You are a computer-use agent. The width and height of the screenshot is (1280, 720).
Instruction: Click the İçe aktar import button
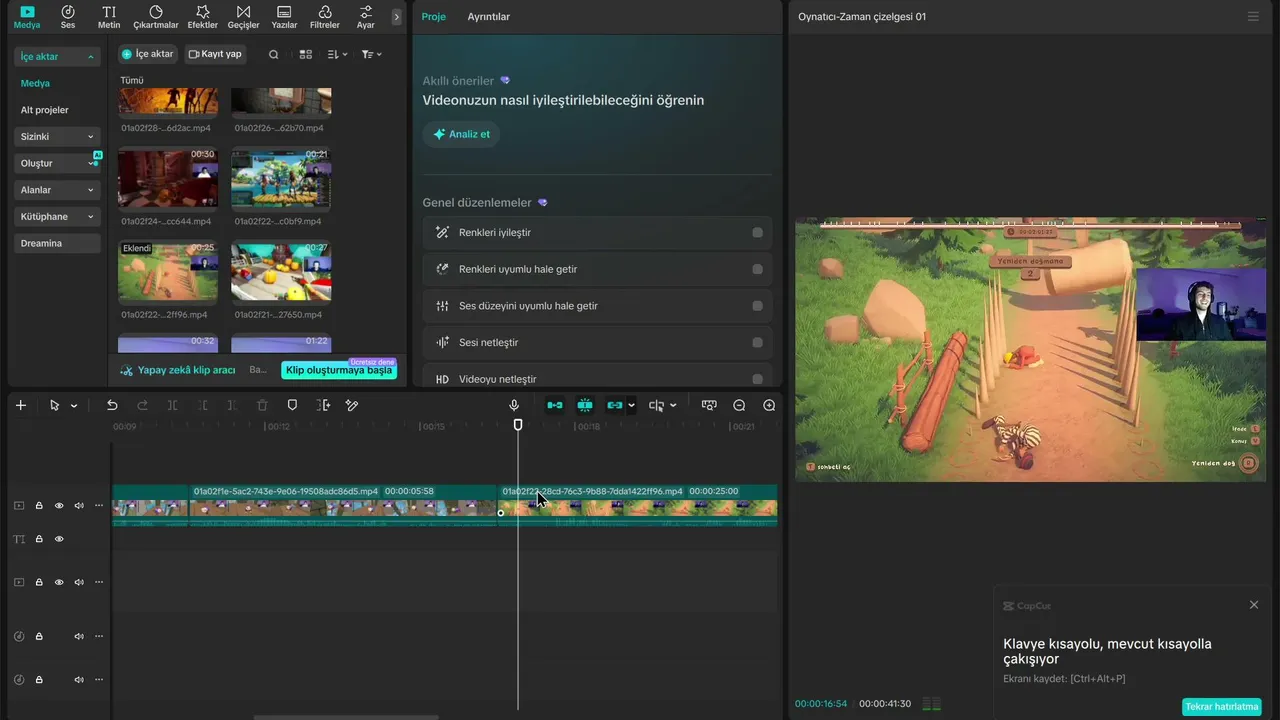tap(148, 54)
